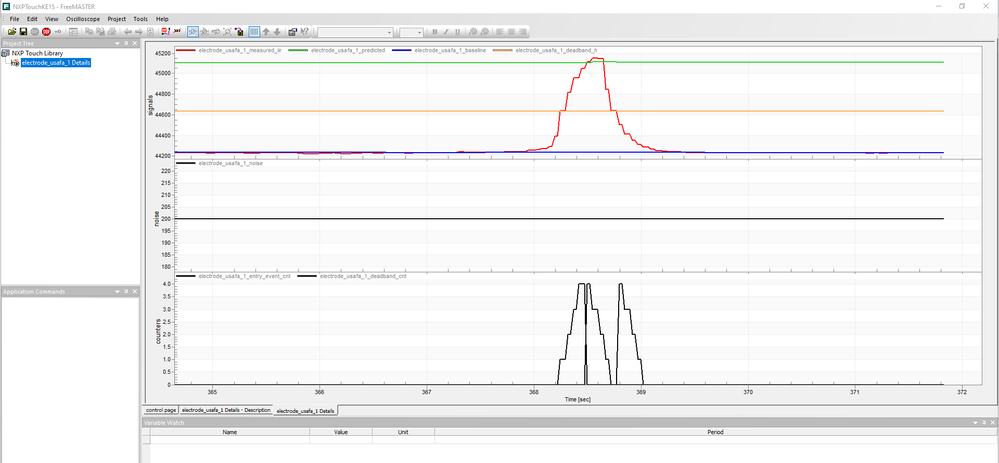999x463 pixels.
Task: Click the Back arrow toolbar icon
Action: (x=128, y=32)
